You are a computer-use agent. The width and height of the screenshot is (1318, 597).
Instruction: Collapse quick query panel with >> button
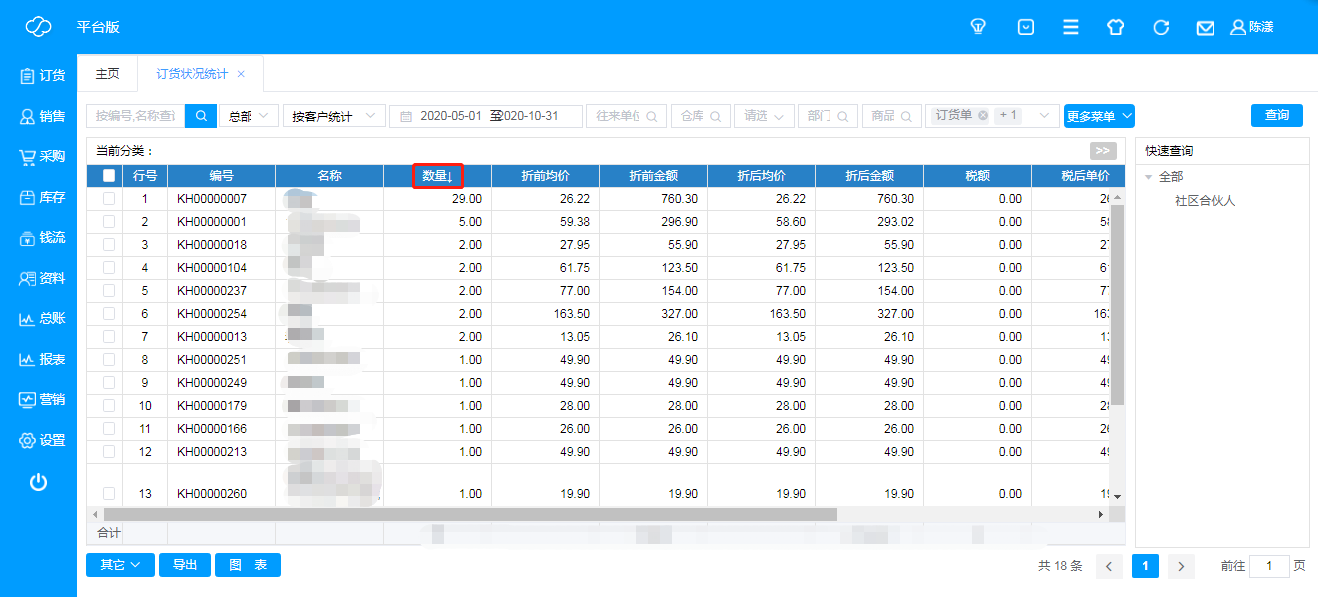(x=1103, y=151)
